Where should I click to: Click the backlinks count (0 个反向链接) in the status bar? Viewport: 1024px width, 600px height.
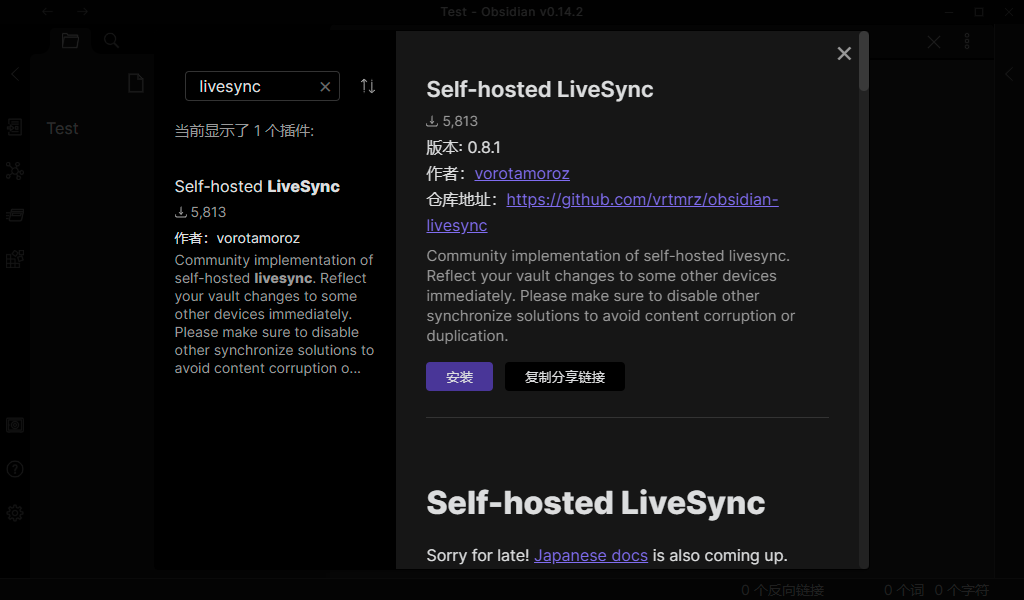pos(782,590)
